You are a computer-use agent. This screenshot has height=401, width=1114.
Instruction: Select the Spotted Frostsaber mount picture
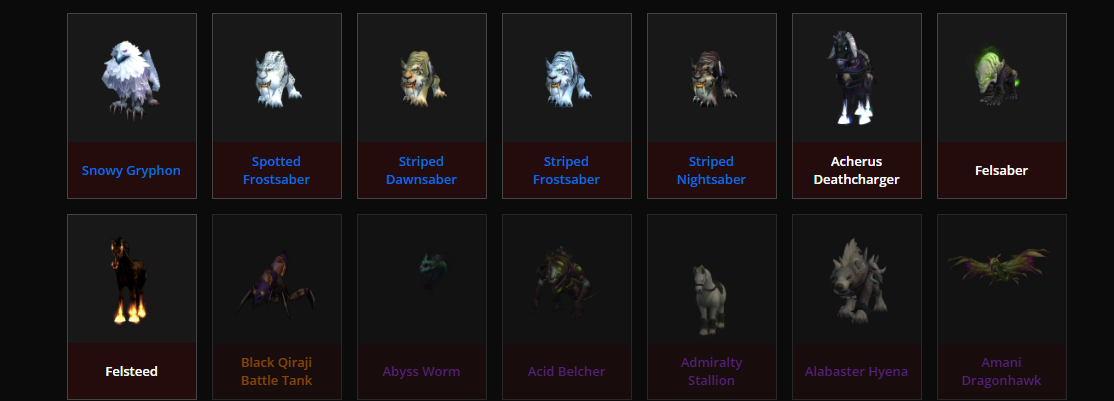point(278,80)
